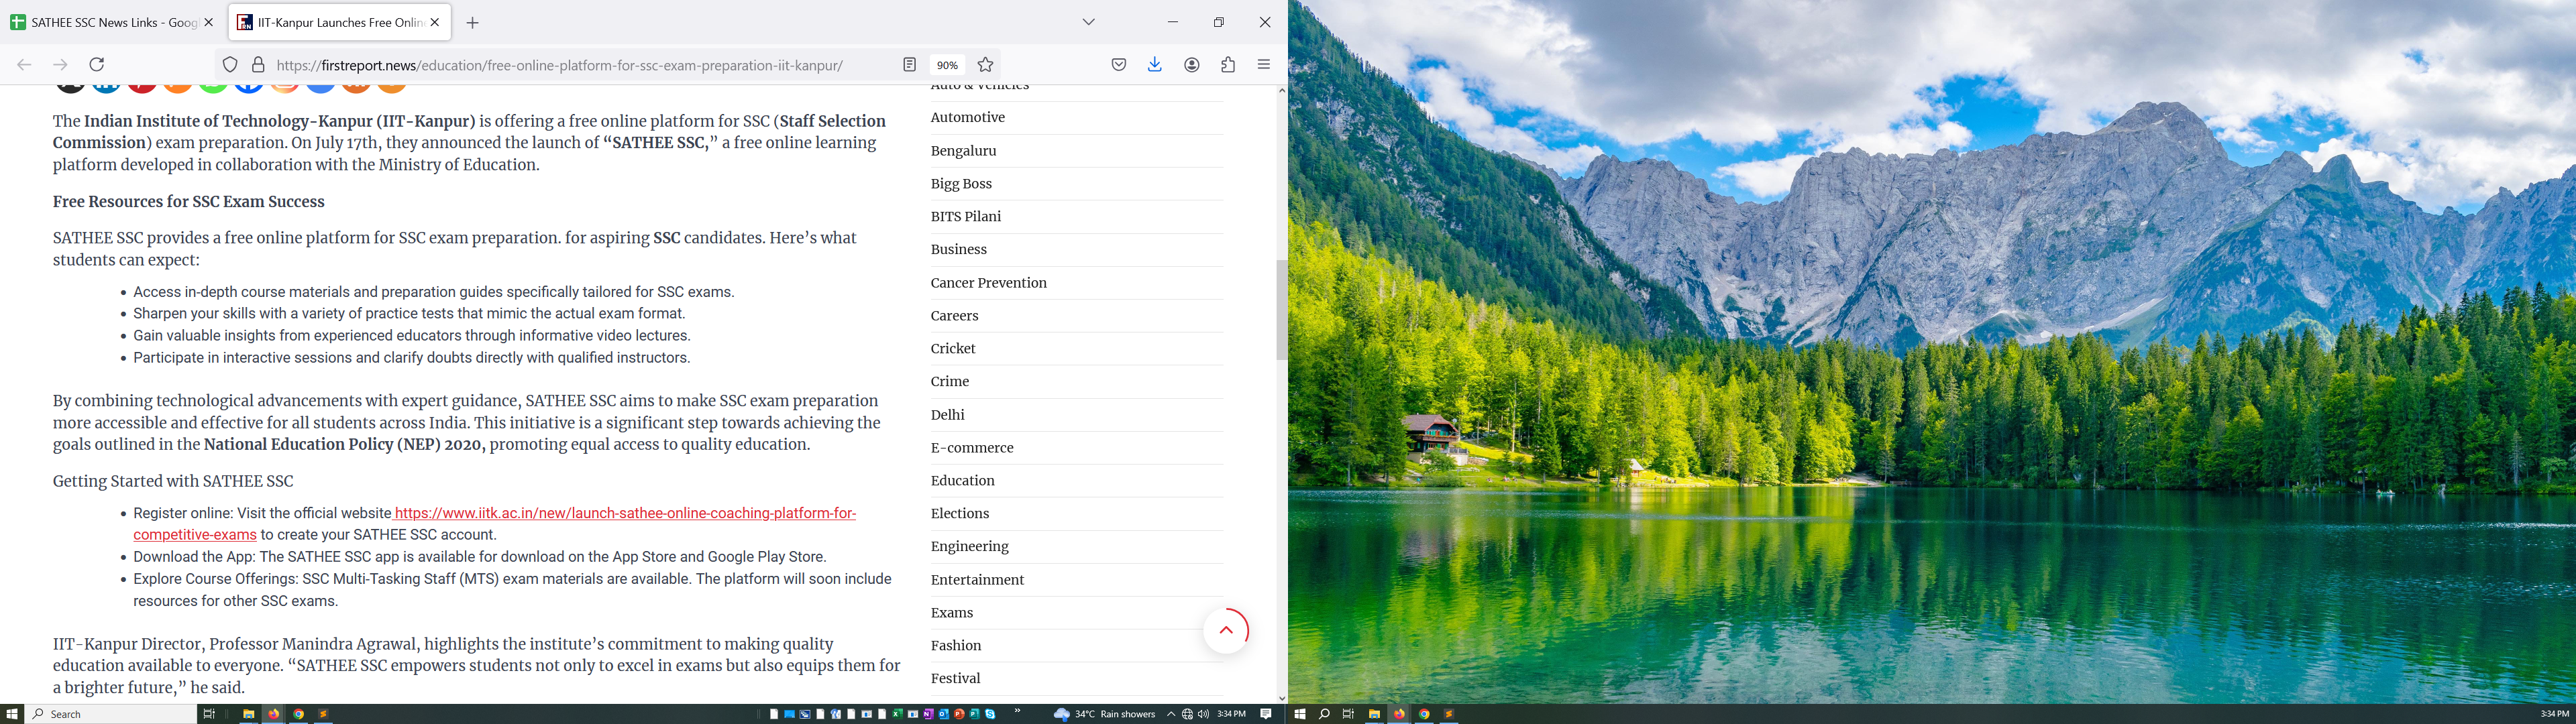Open File Explorer on left taskbar
The width and height of the screenshot is (2576, 724).
248,714
